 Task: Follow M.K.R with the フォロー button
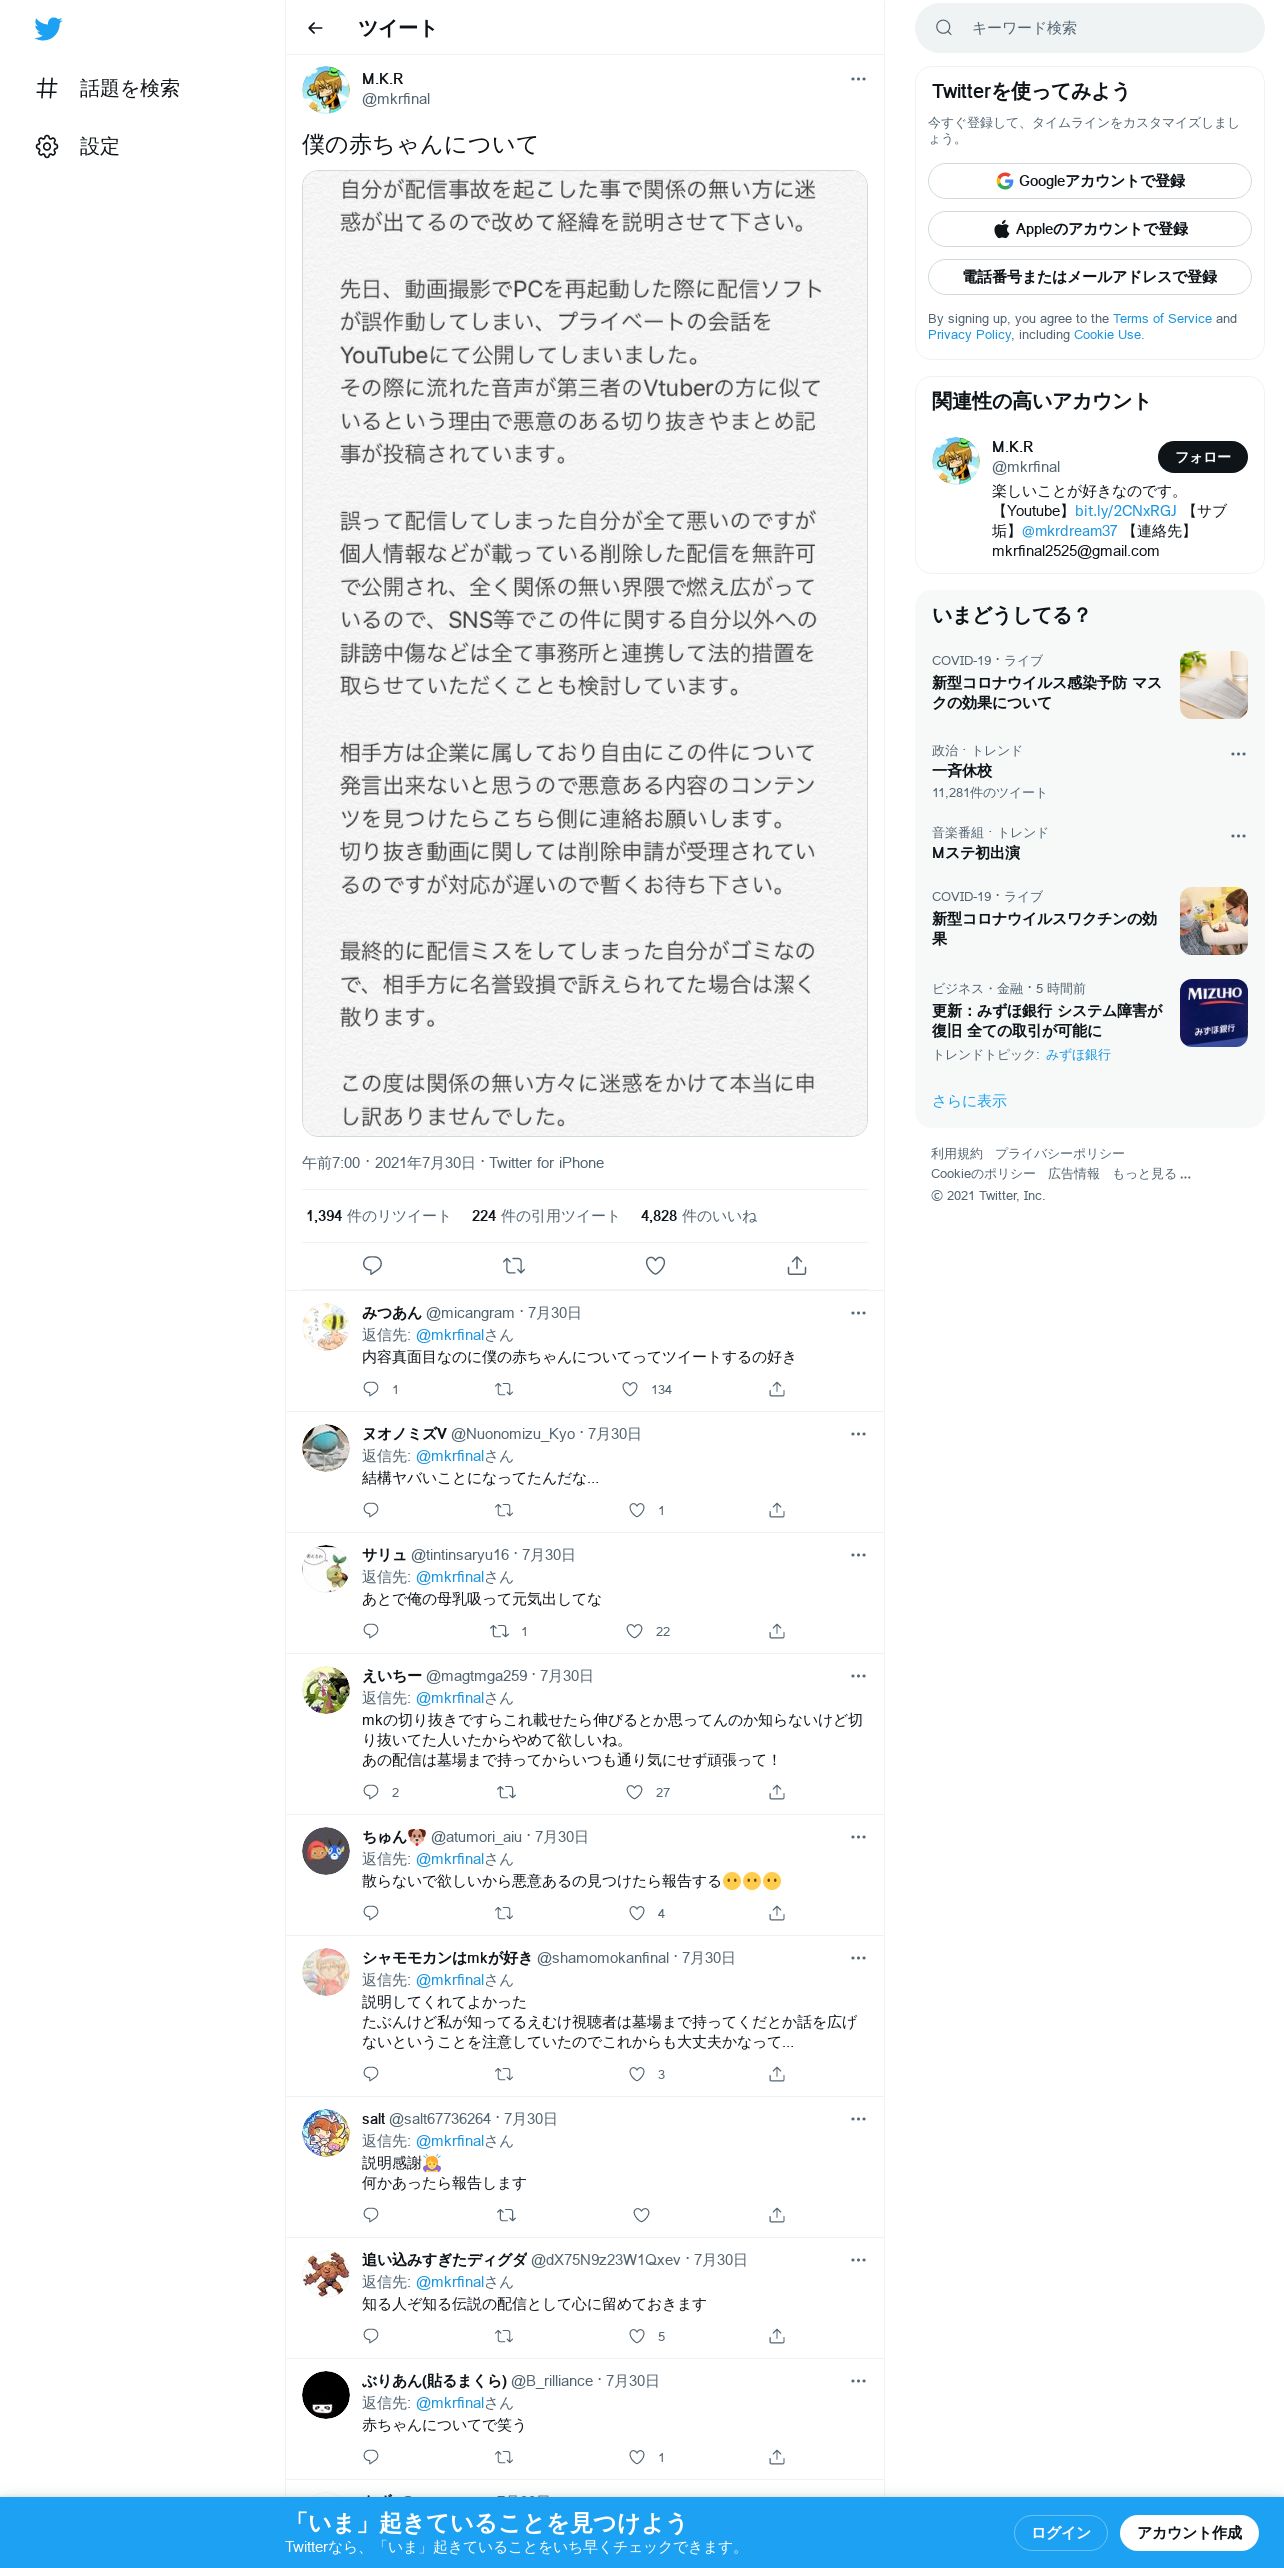coord(1202,457)
